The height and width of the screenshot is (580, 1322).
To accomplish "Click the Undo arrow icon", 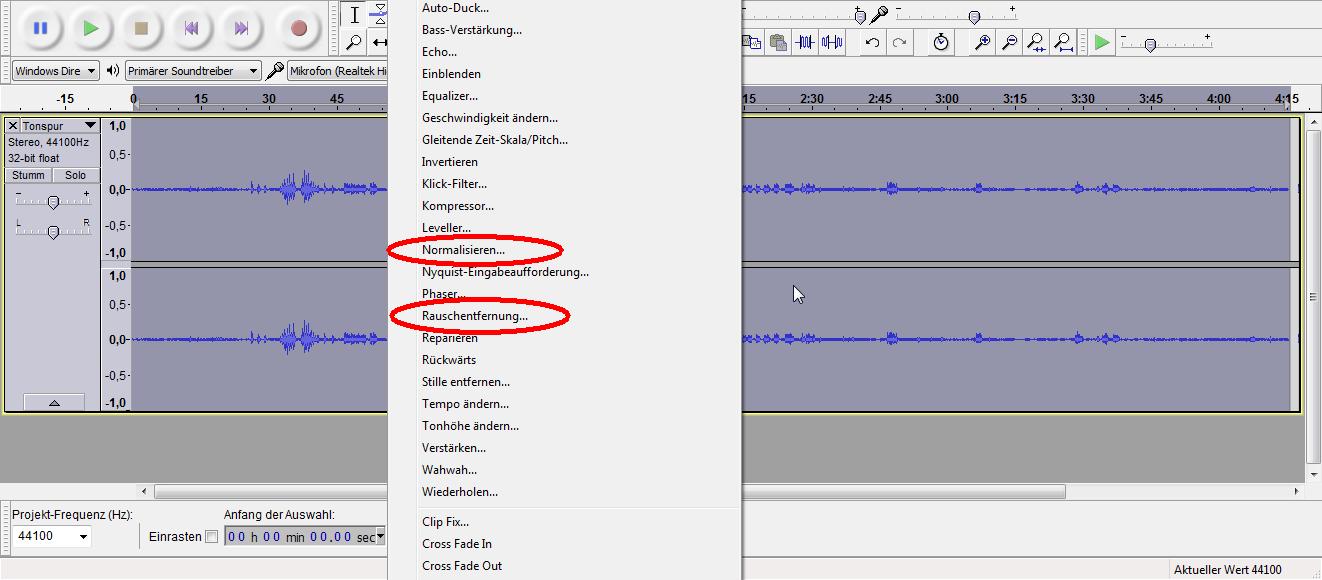I will click(x=872, y=42).
